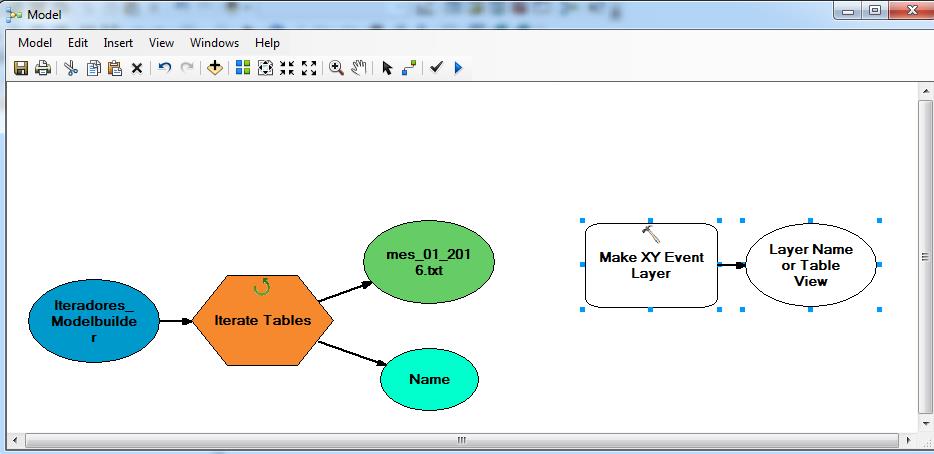The image size is (934, 454).
Task: Select the Iterate Tables hexagon
Action: pos(262,321)
